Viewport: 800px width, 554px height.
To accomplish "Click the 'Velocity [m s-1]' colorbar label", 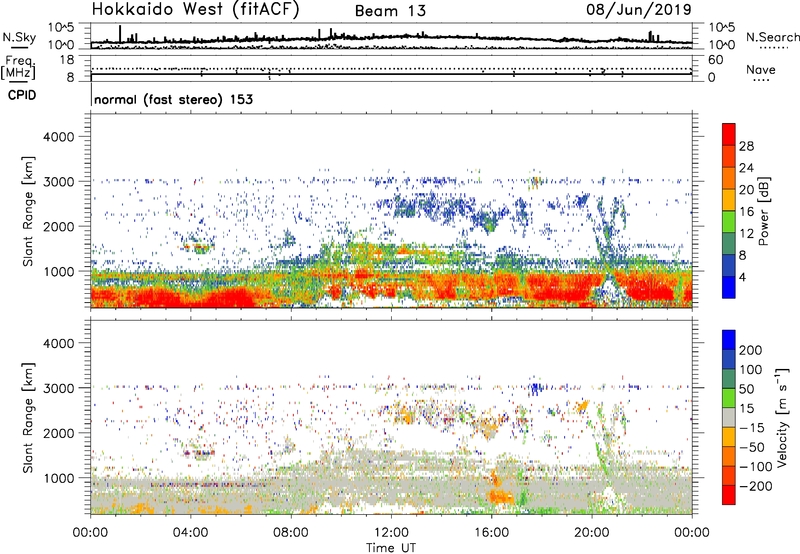I will 781,417.
